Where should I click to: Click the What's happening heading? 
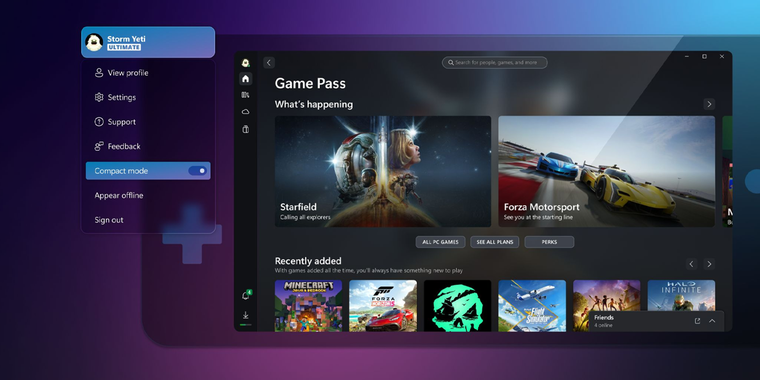tap(314, 104)
